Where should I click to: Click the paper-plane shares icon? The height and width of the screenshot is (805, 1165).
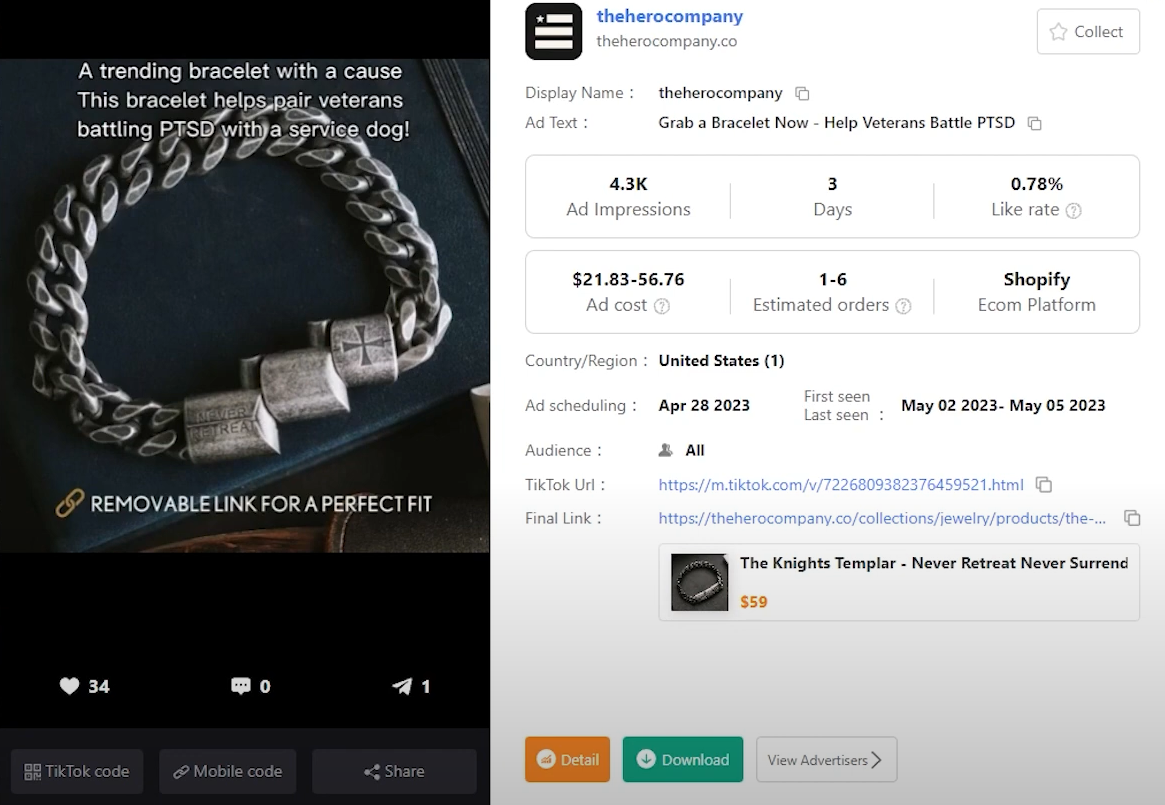(402, 686)
